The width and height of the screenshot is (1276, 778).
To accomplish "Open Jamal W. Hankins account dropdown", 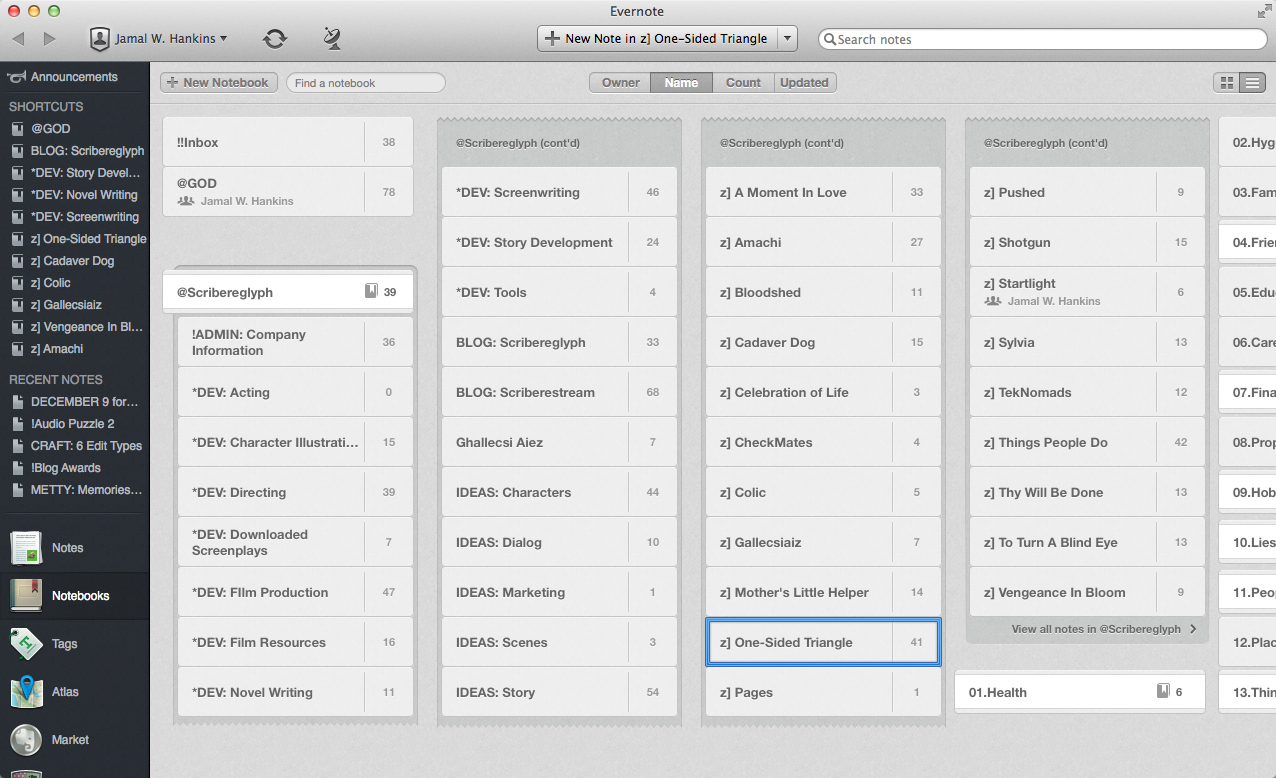I will click(160, 39).
